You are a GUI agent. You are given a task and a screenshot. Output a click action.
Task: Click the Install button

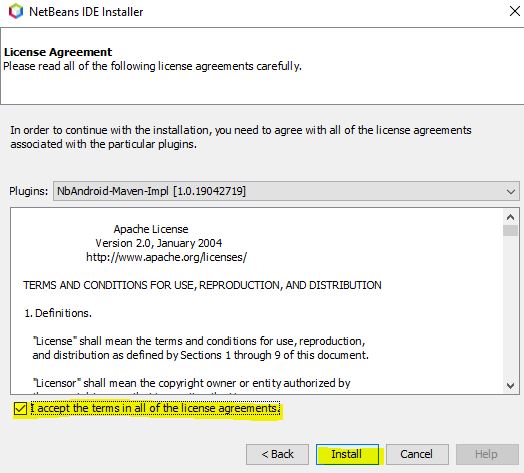coord(347,454)
